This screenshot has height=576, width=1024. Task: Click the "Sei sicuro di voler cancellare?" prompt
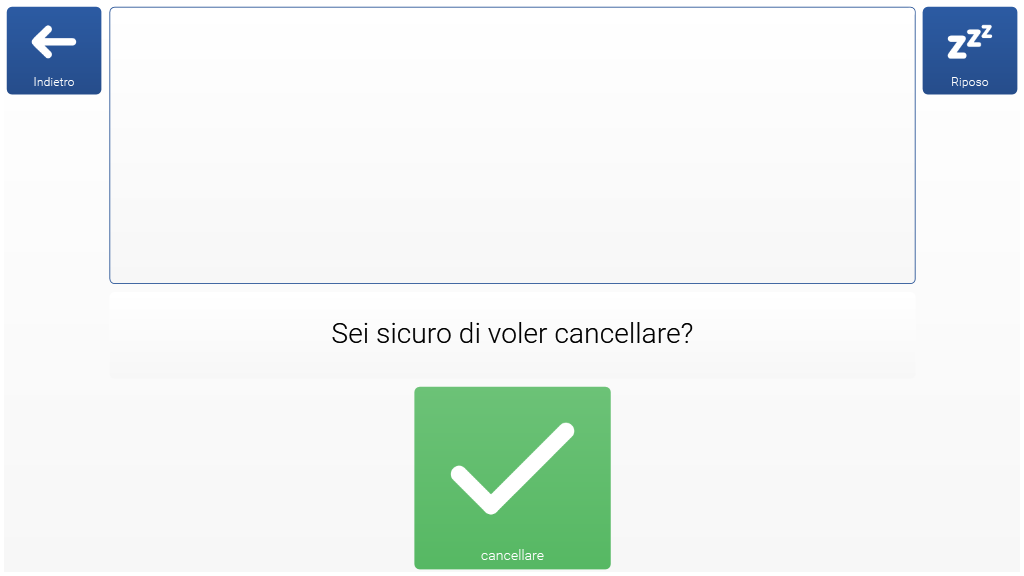click(512, 334)
